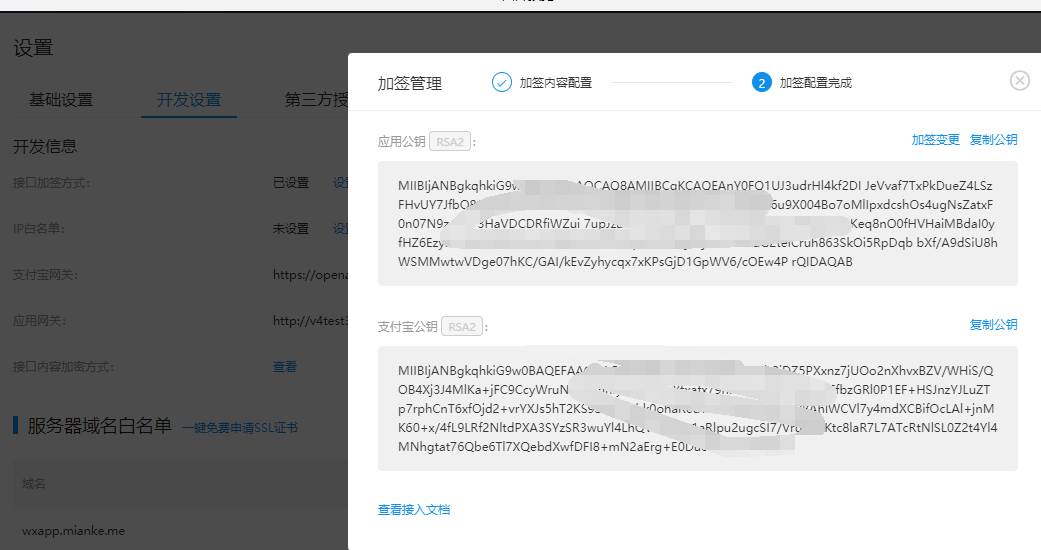Click the wxapp.mianke.me domain row
1041x550 pixels.
click(74, 531)
